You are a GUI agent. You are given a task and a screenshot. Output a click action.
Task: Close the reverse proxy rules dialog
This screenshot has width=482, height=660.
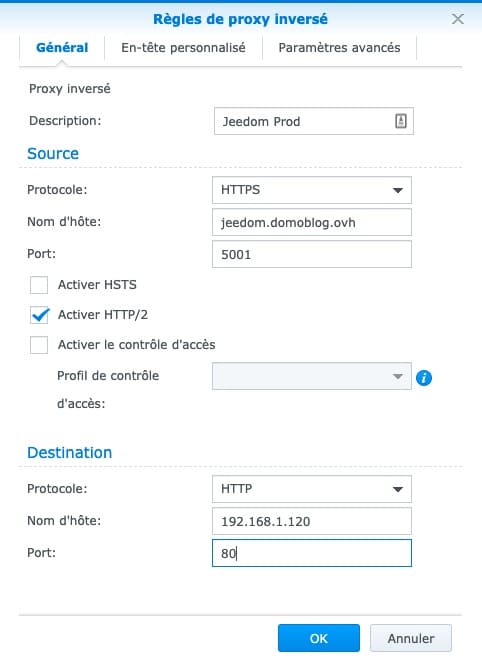(458, 19)
